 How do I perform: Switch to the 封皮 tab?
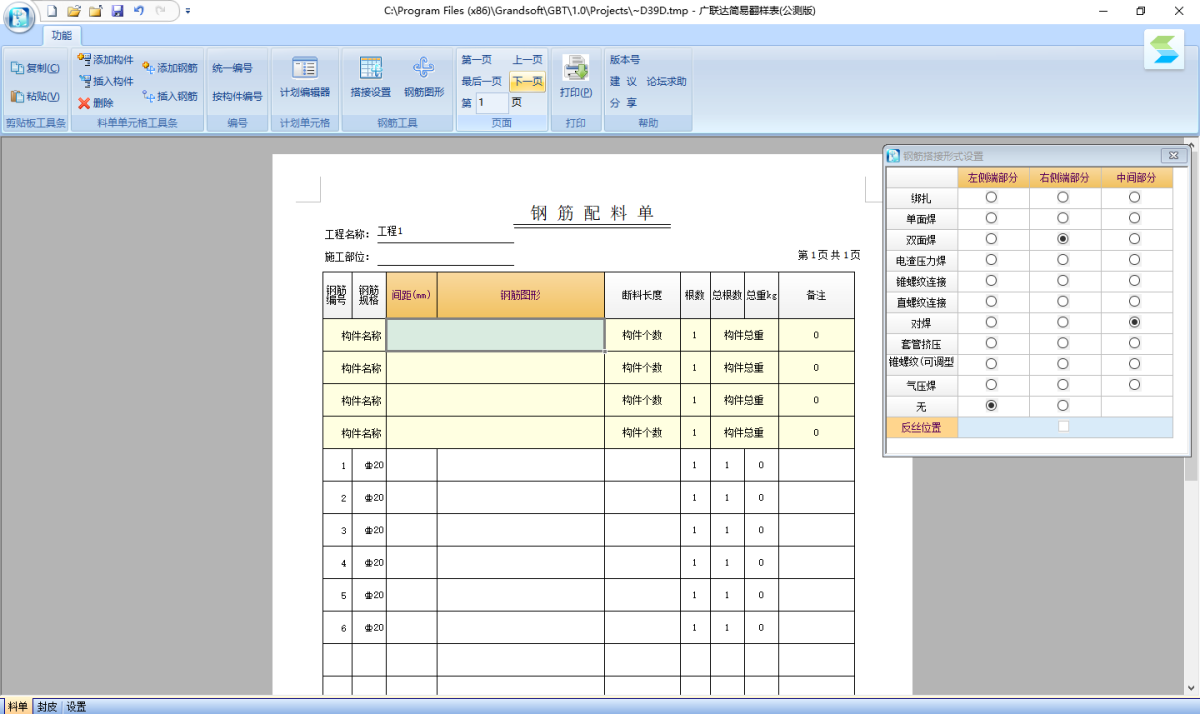tap(46, 705)
